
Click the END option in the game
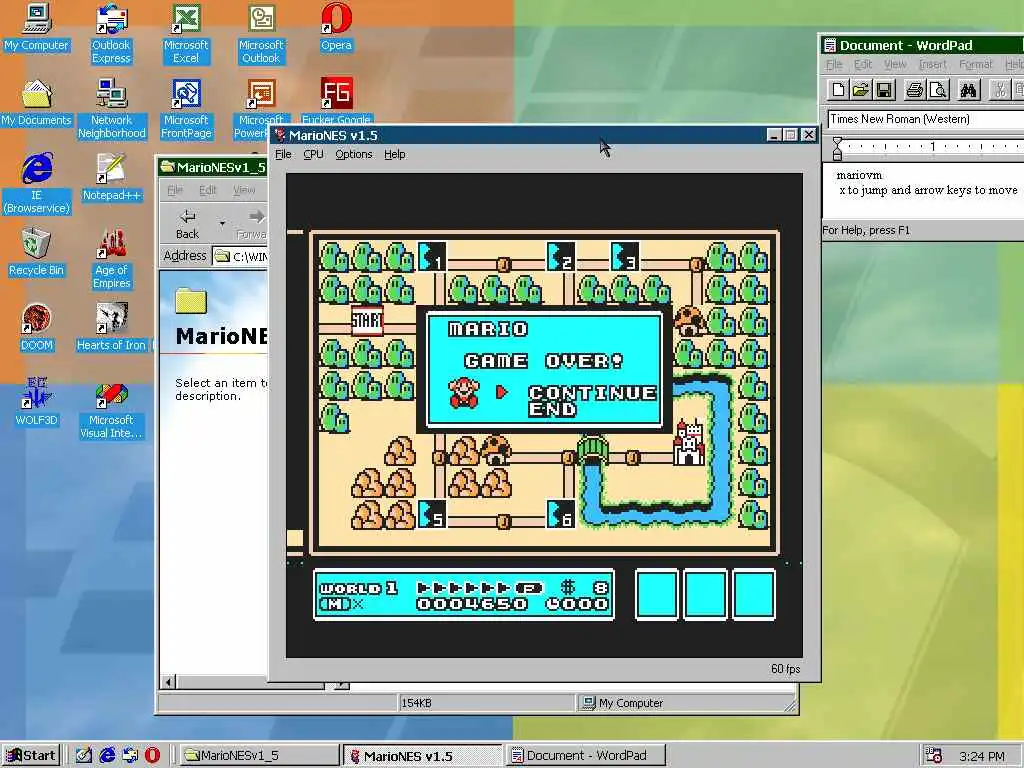(x=552, y=409)
